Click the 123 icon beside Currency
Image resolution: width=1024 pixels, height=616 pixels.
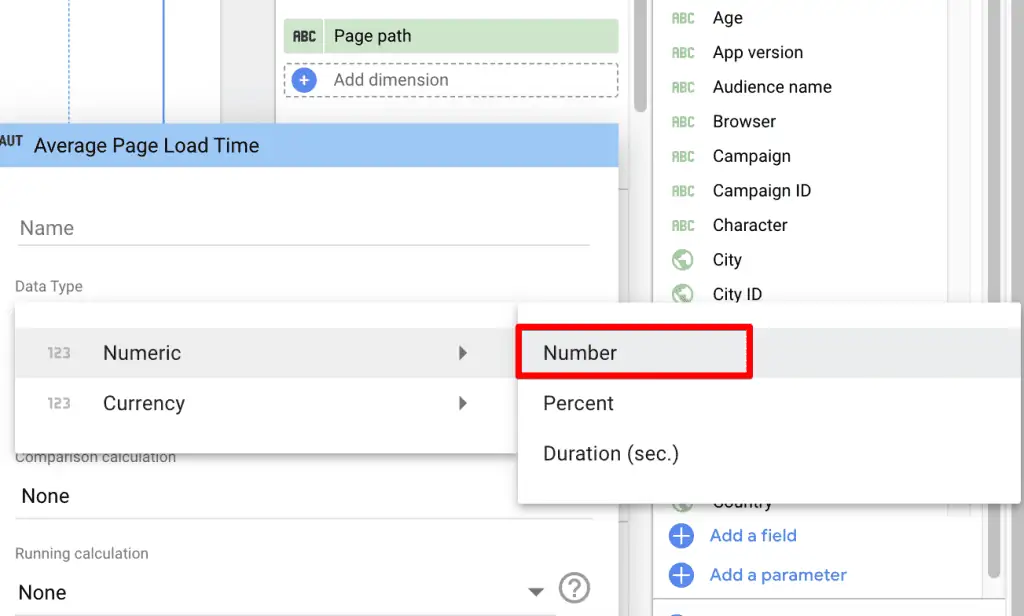click(x=58, y=403)
